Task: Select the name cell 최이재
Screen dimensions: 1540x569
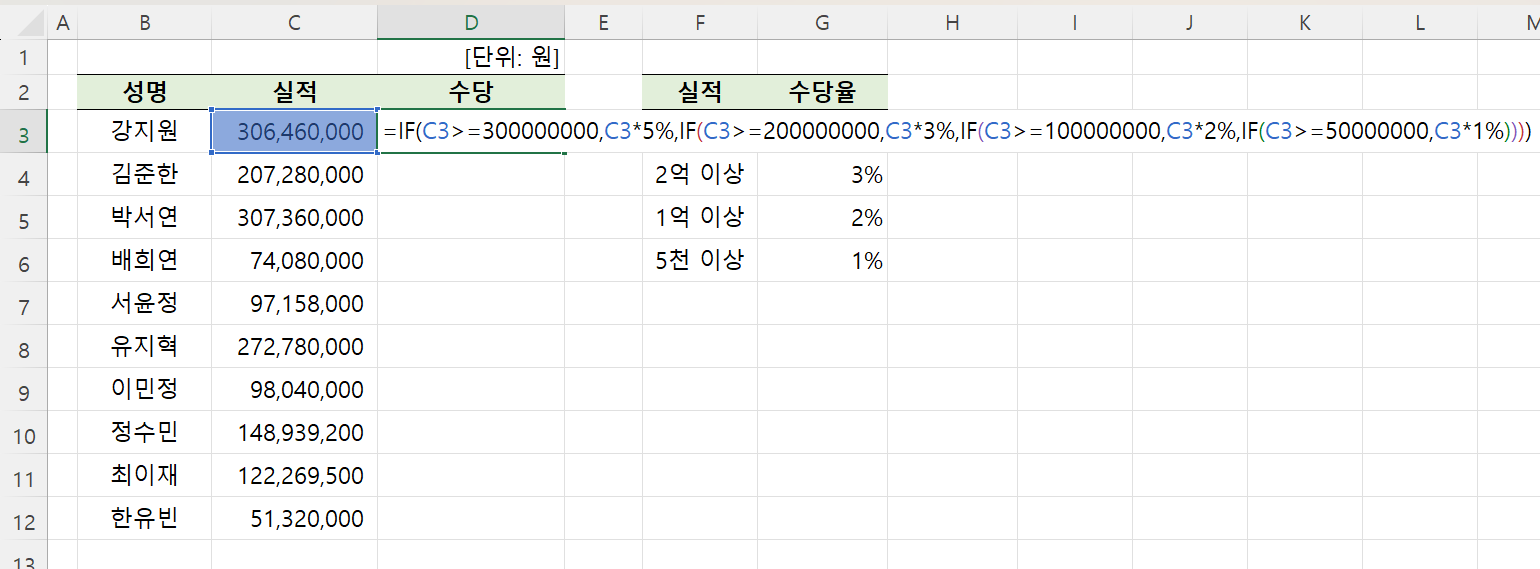Action: tap(145, 476)
